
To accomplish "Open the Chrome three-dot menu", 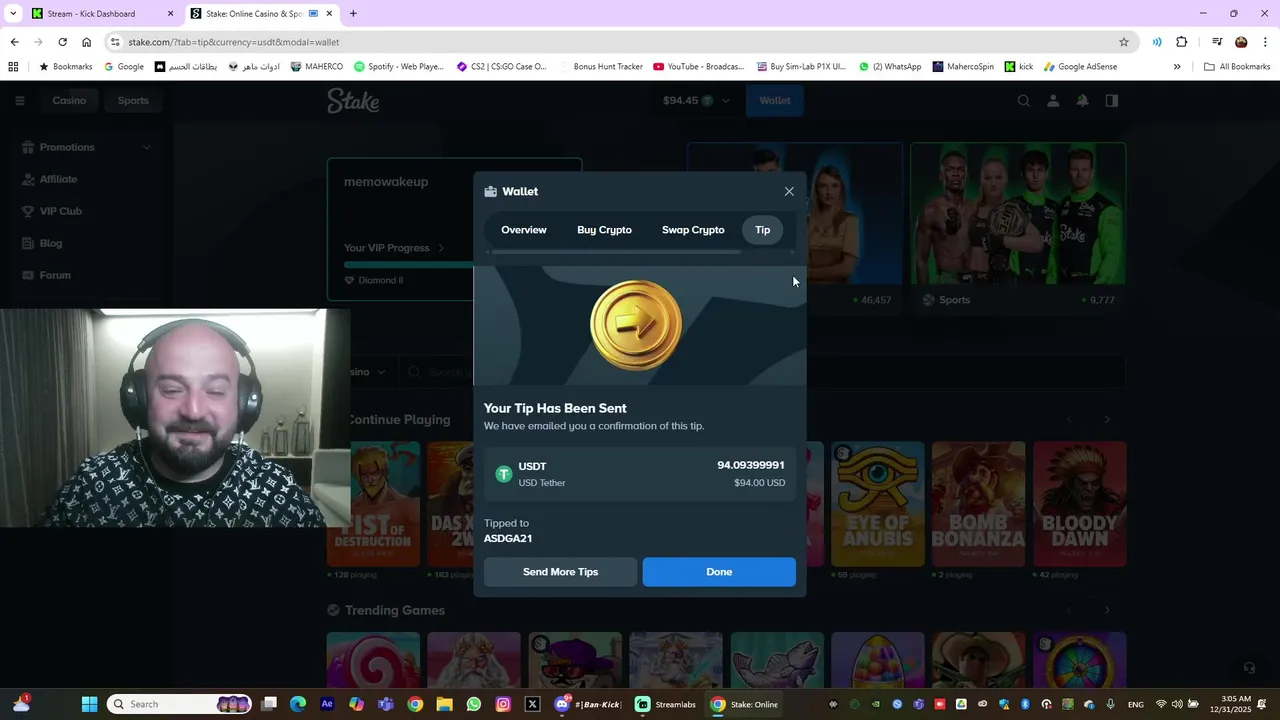I will click(1265, 42).
